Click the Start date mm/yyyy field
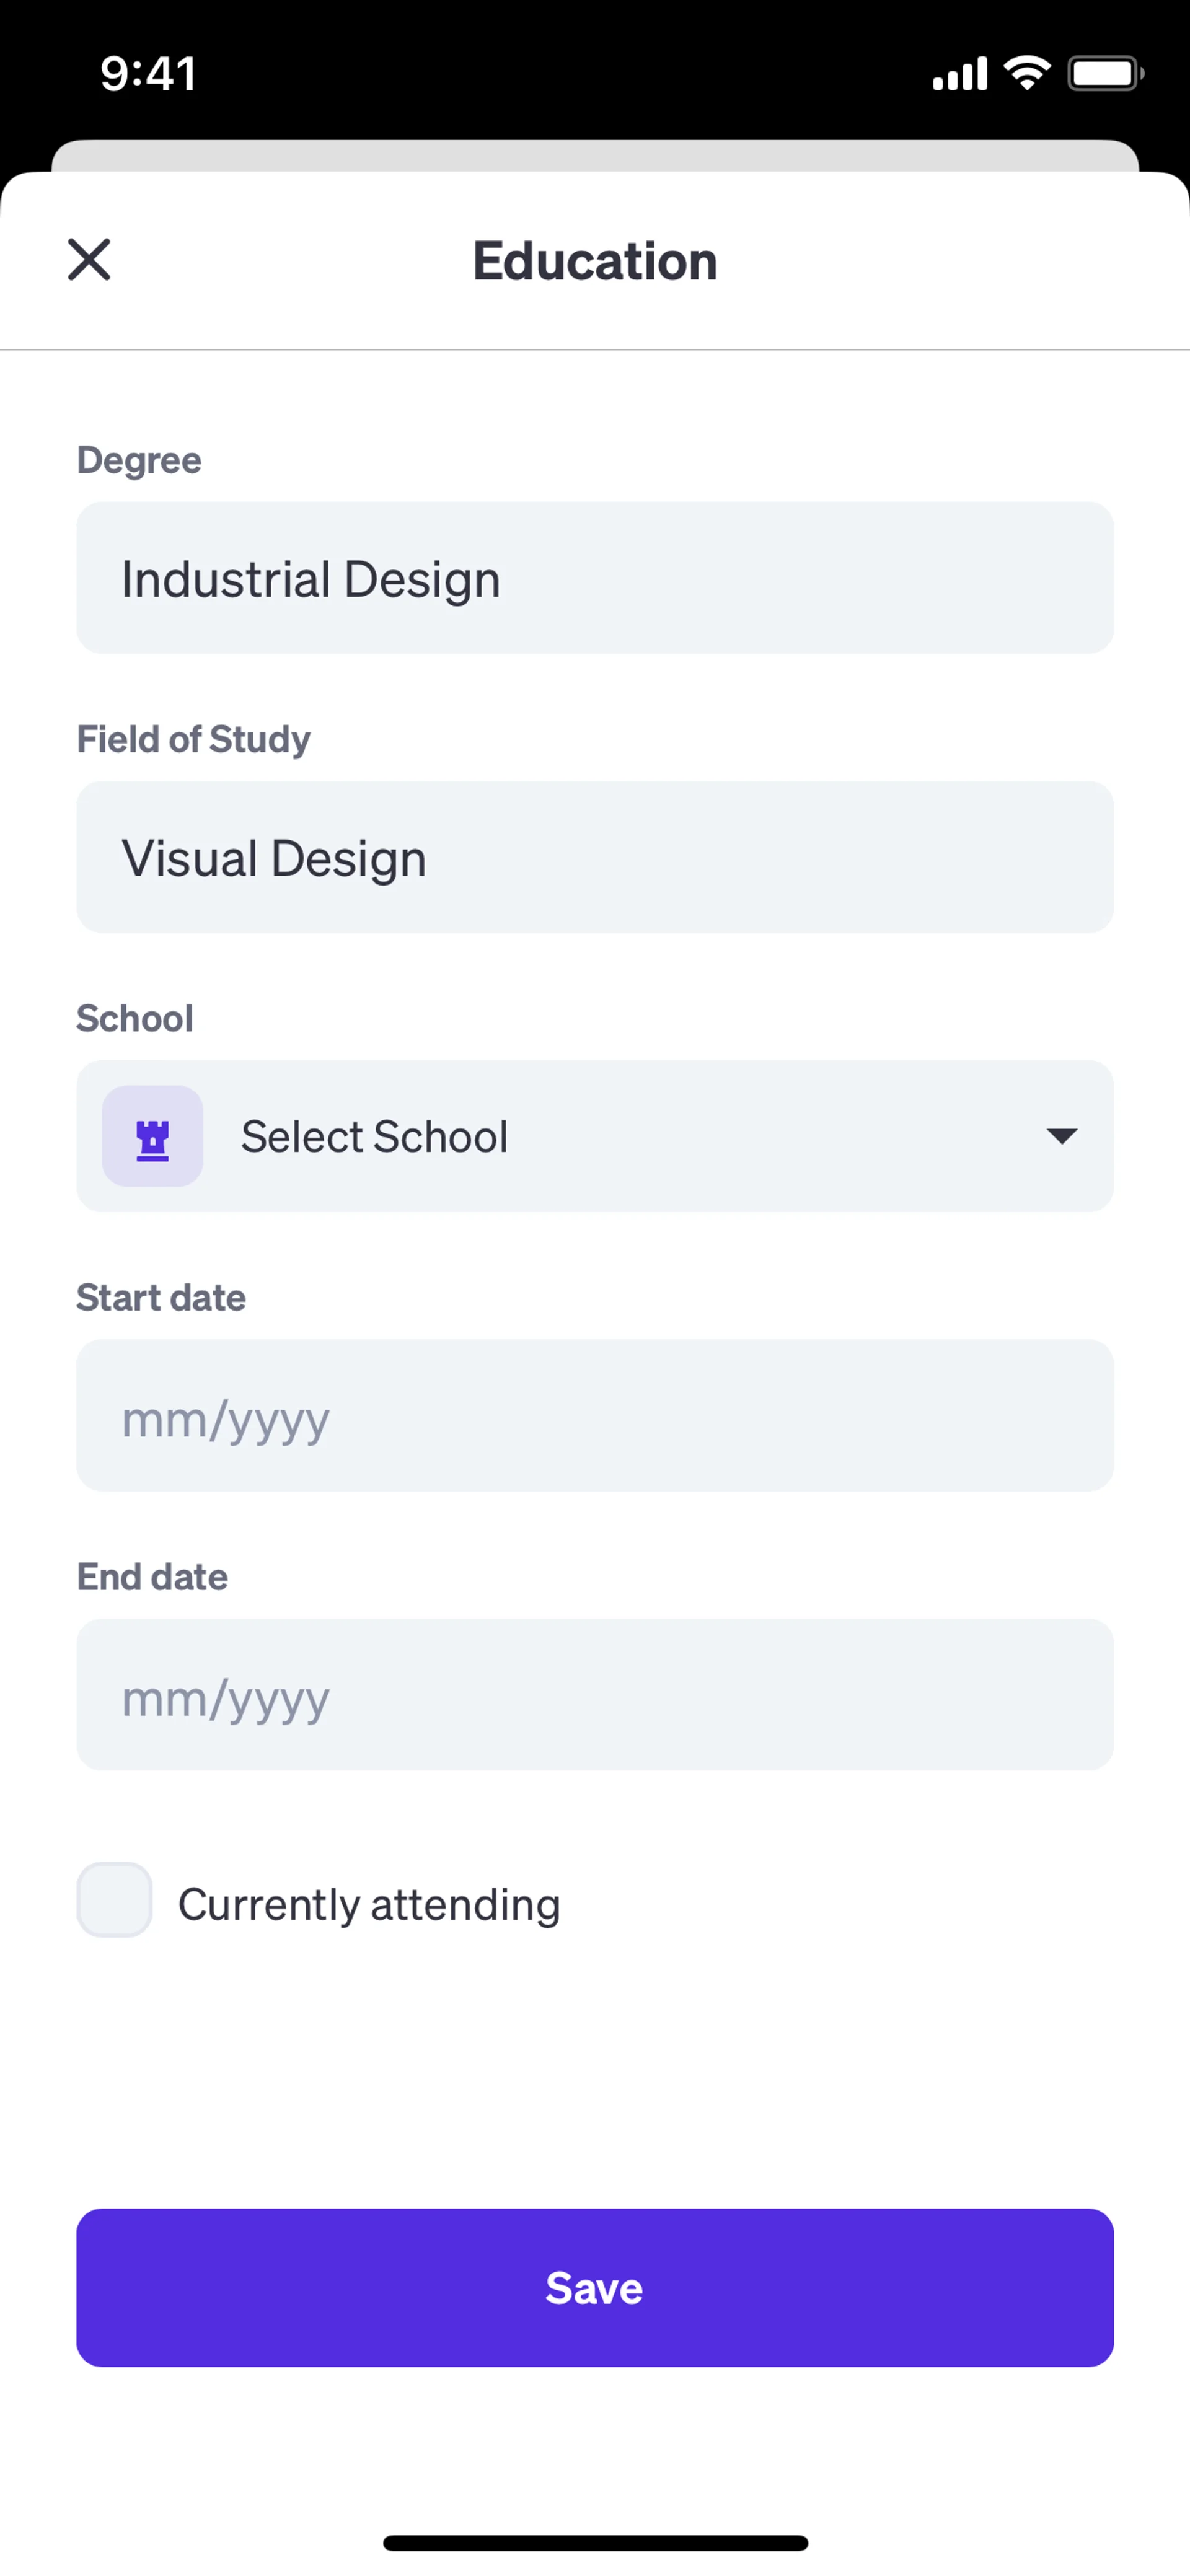Image resolution: width=1190 pixels, height=2576 pixels. pyautogui.click(x=594, y=1416)
